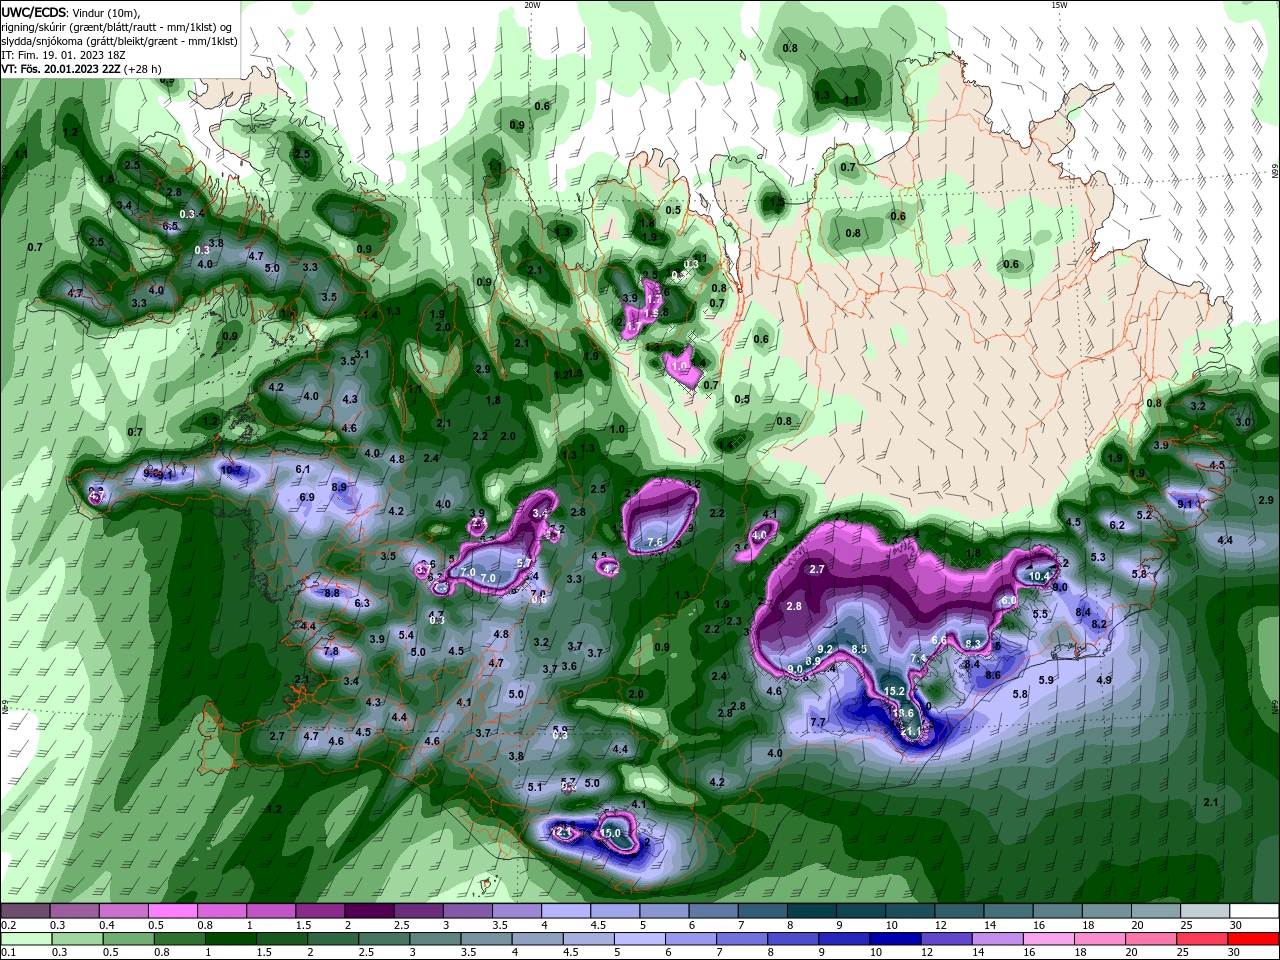The width and height of the screenshot is (1280, 960).
Task: Click the '15.0' value on the south coast
Action: click(x=610, y=833)
